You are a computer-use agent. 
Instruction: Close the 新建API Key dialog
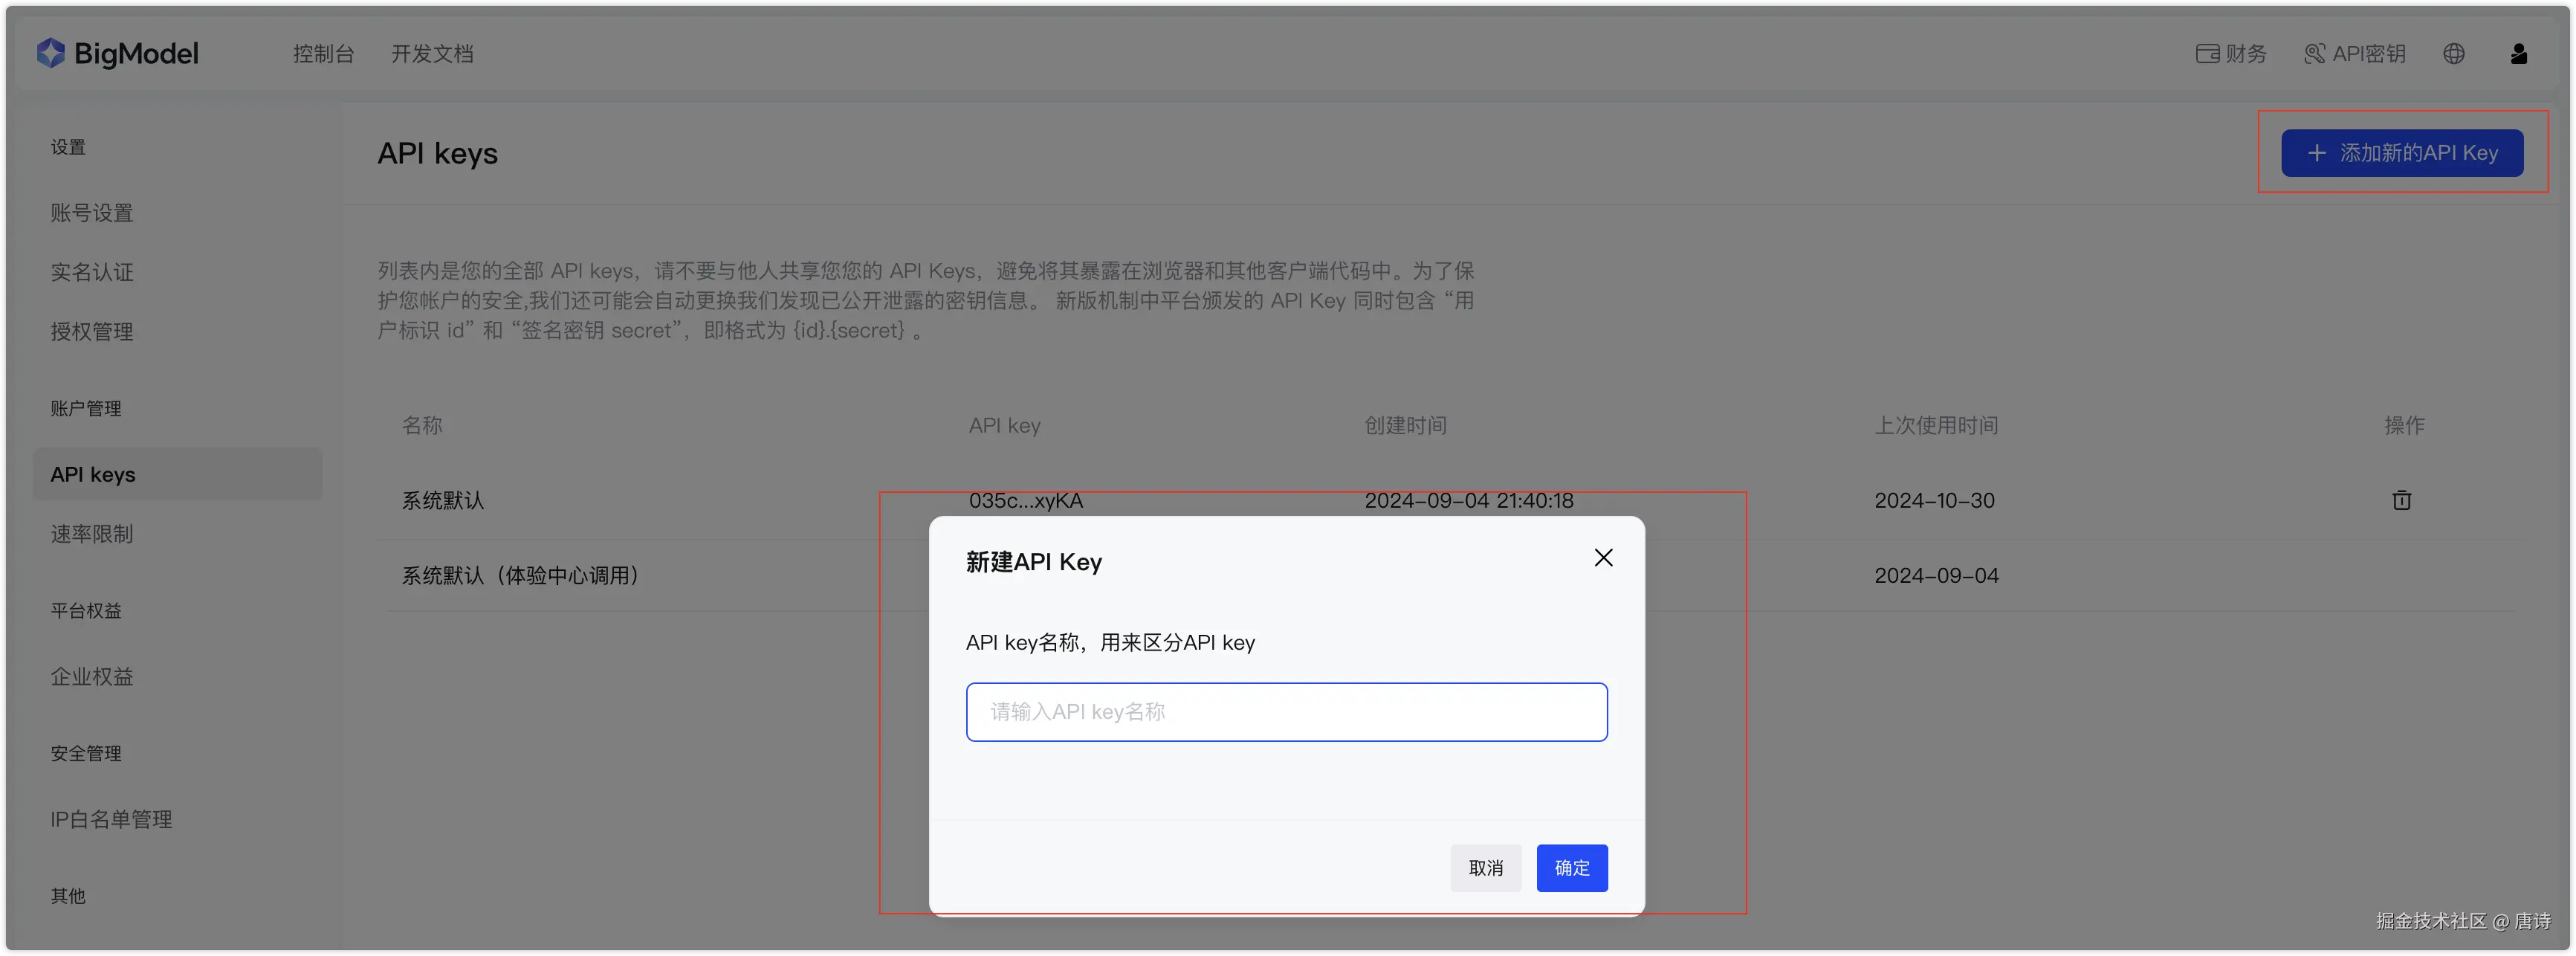tap(1603, 558)
